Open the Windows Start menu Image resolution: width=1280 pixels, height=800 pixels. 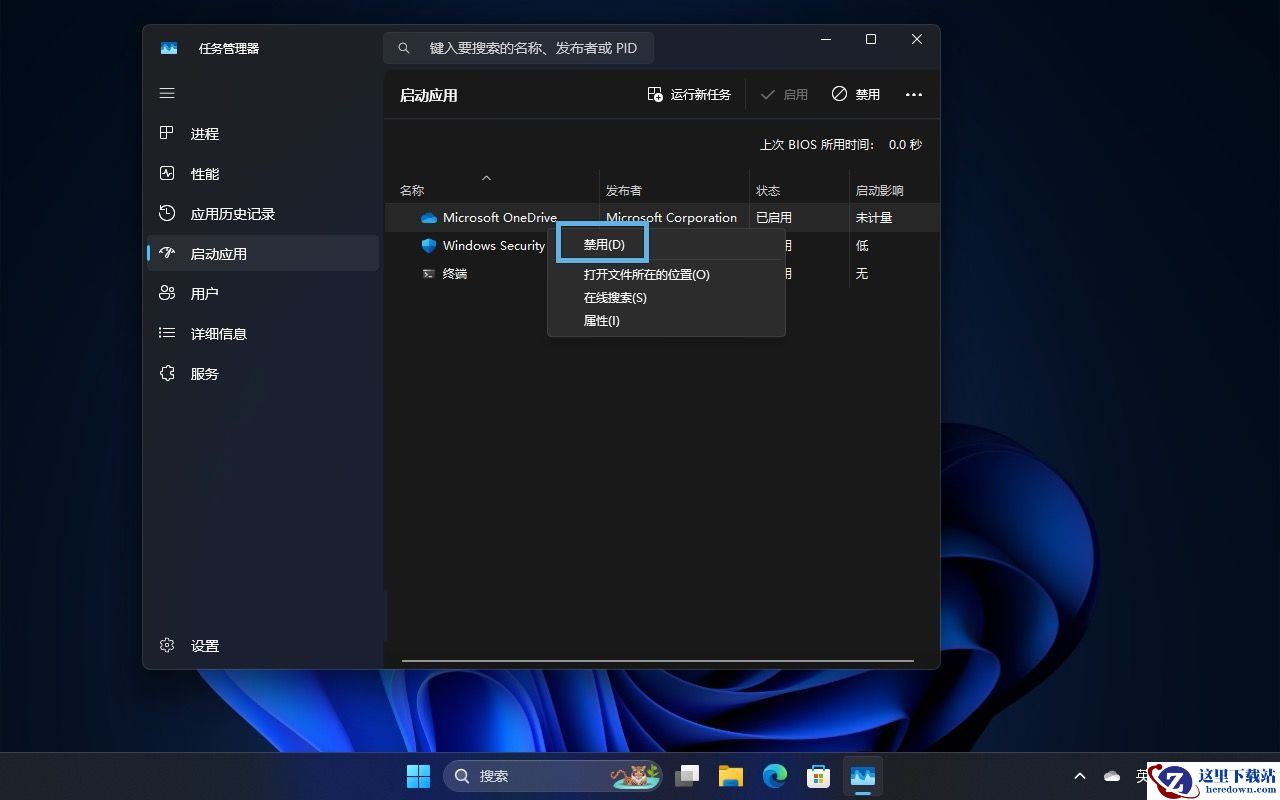[418, 776]
